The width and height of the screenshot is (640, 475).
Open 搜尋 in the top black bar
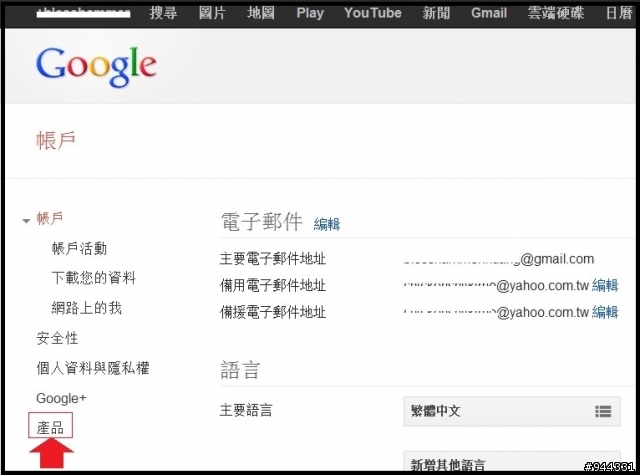[x=163, y=13]
